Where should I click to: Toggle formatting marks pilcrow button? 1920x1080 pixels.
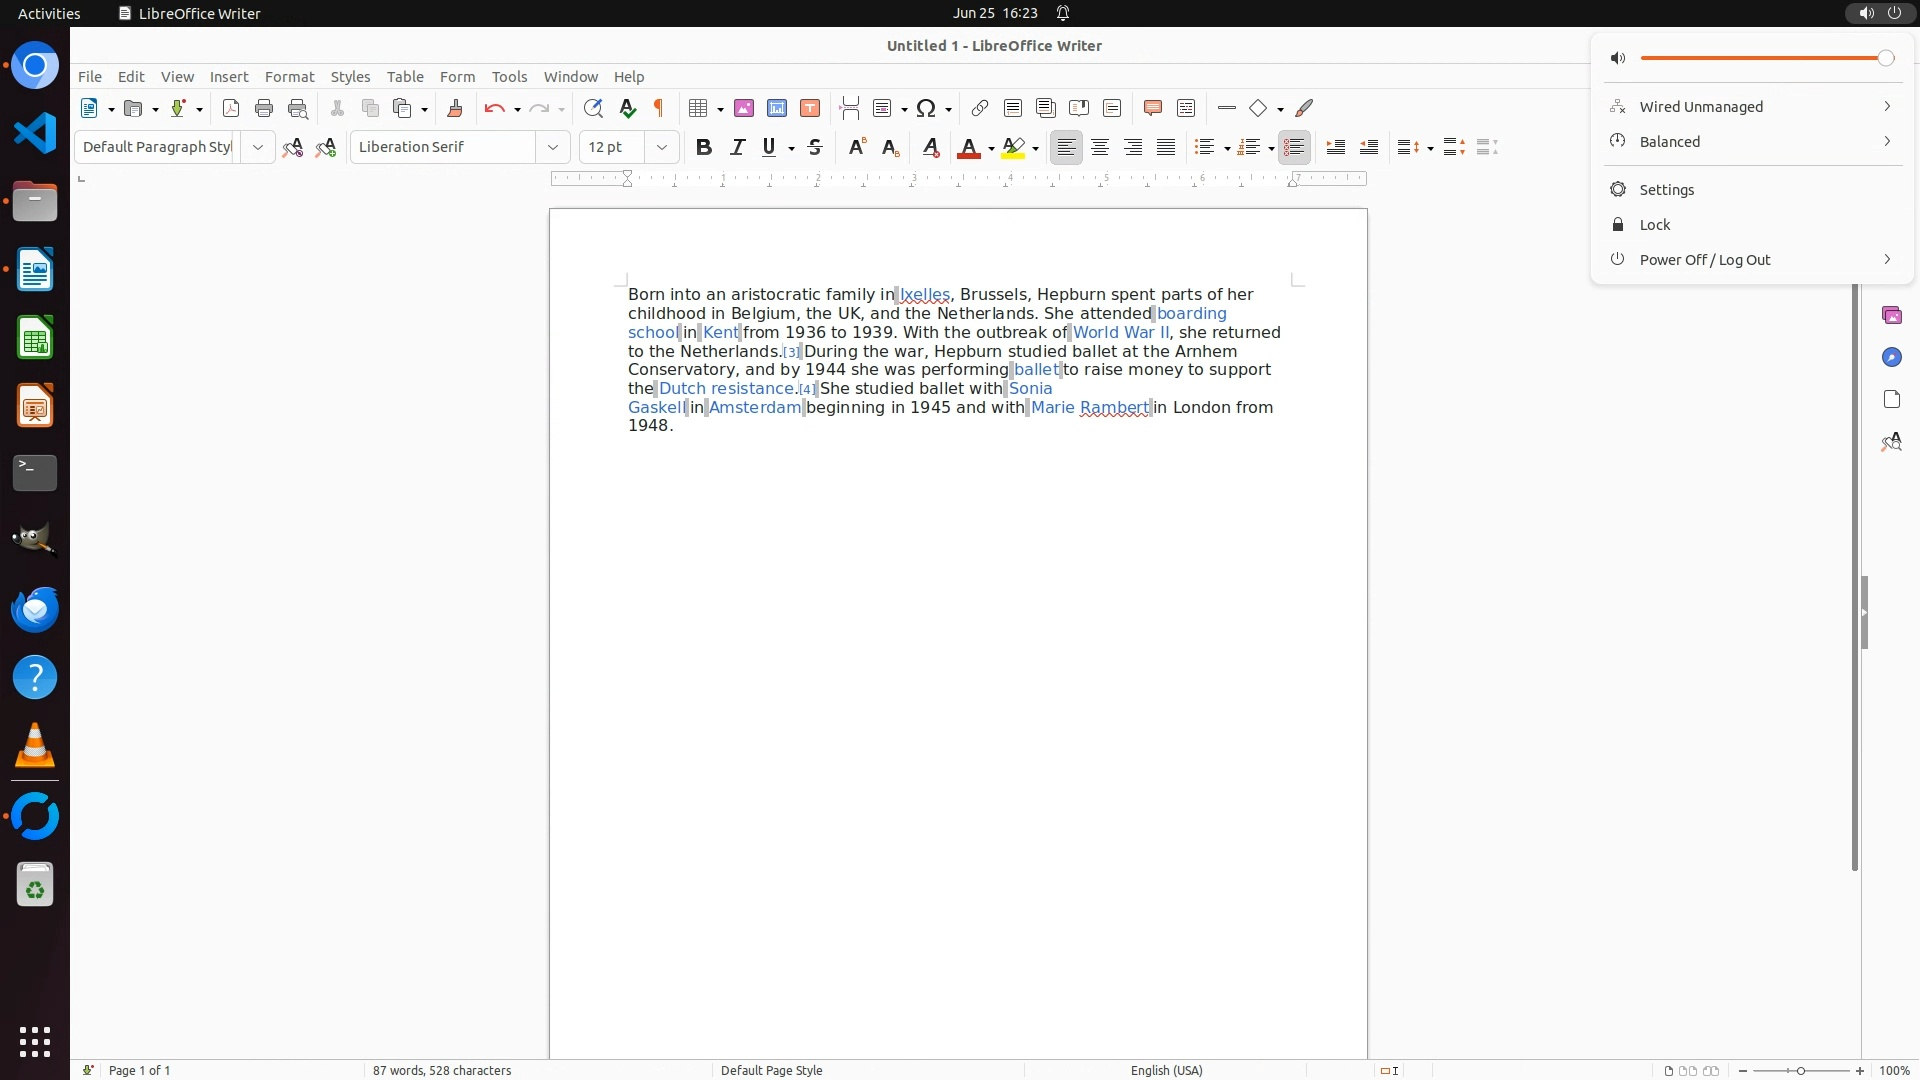(x=659, y=108)
